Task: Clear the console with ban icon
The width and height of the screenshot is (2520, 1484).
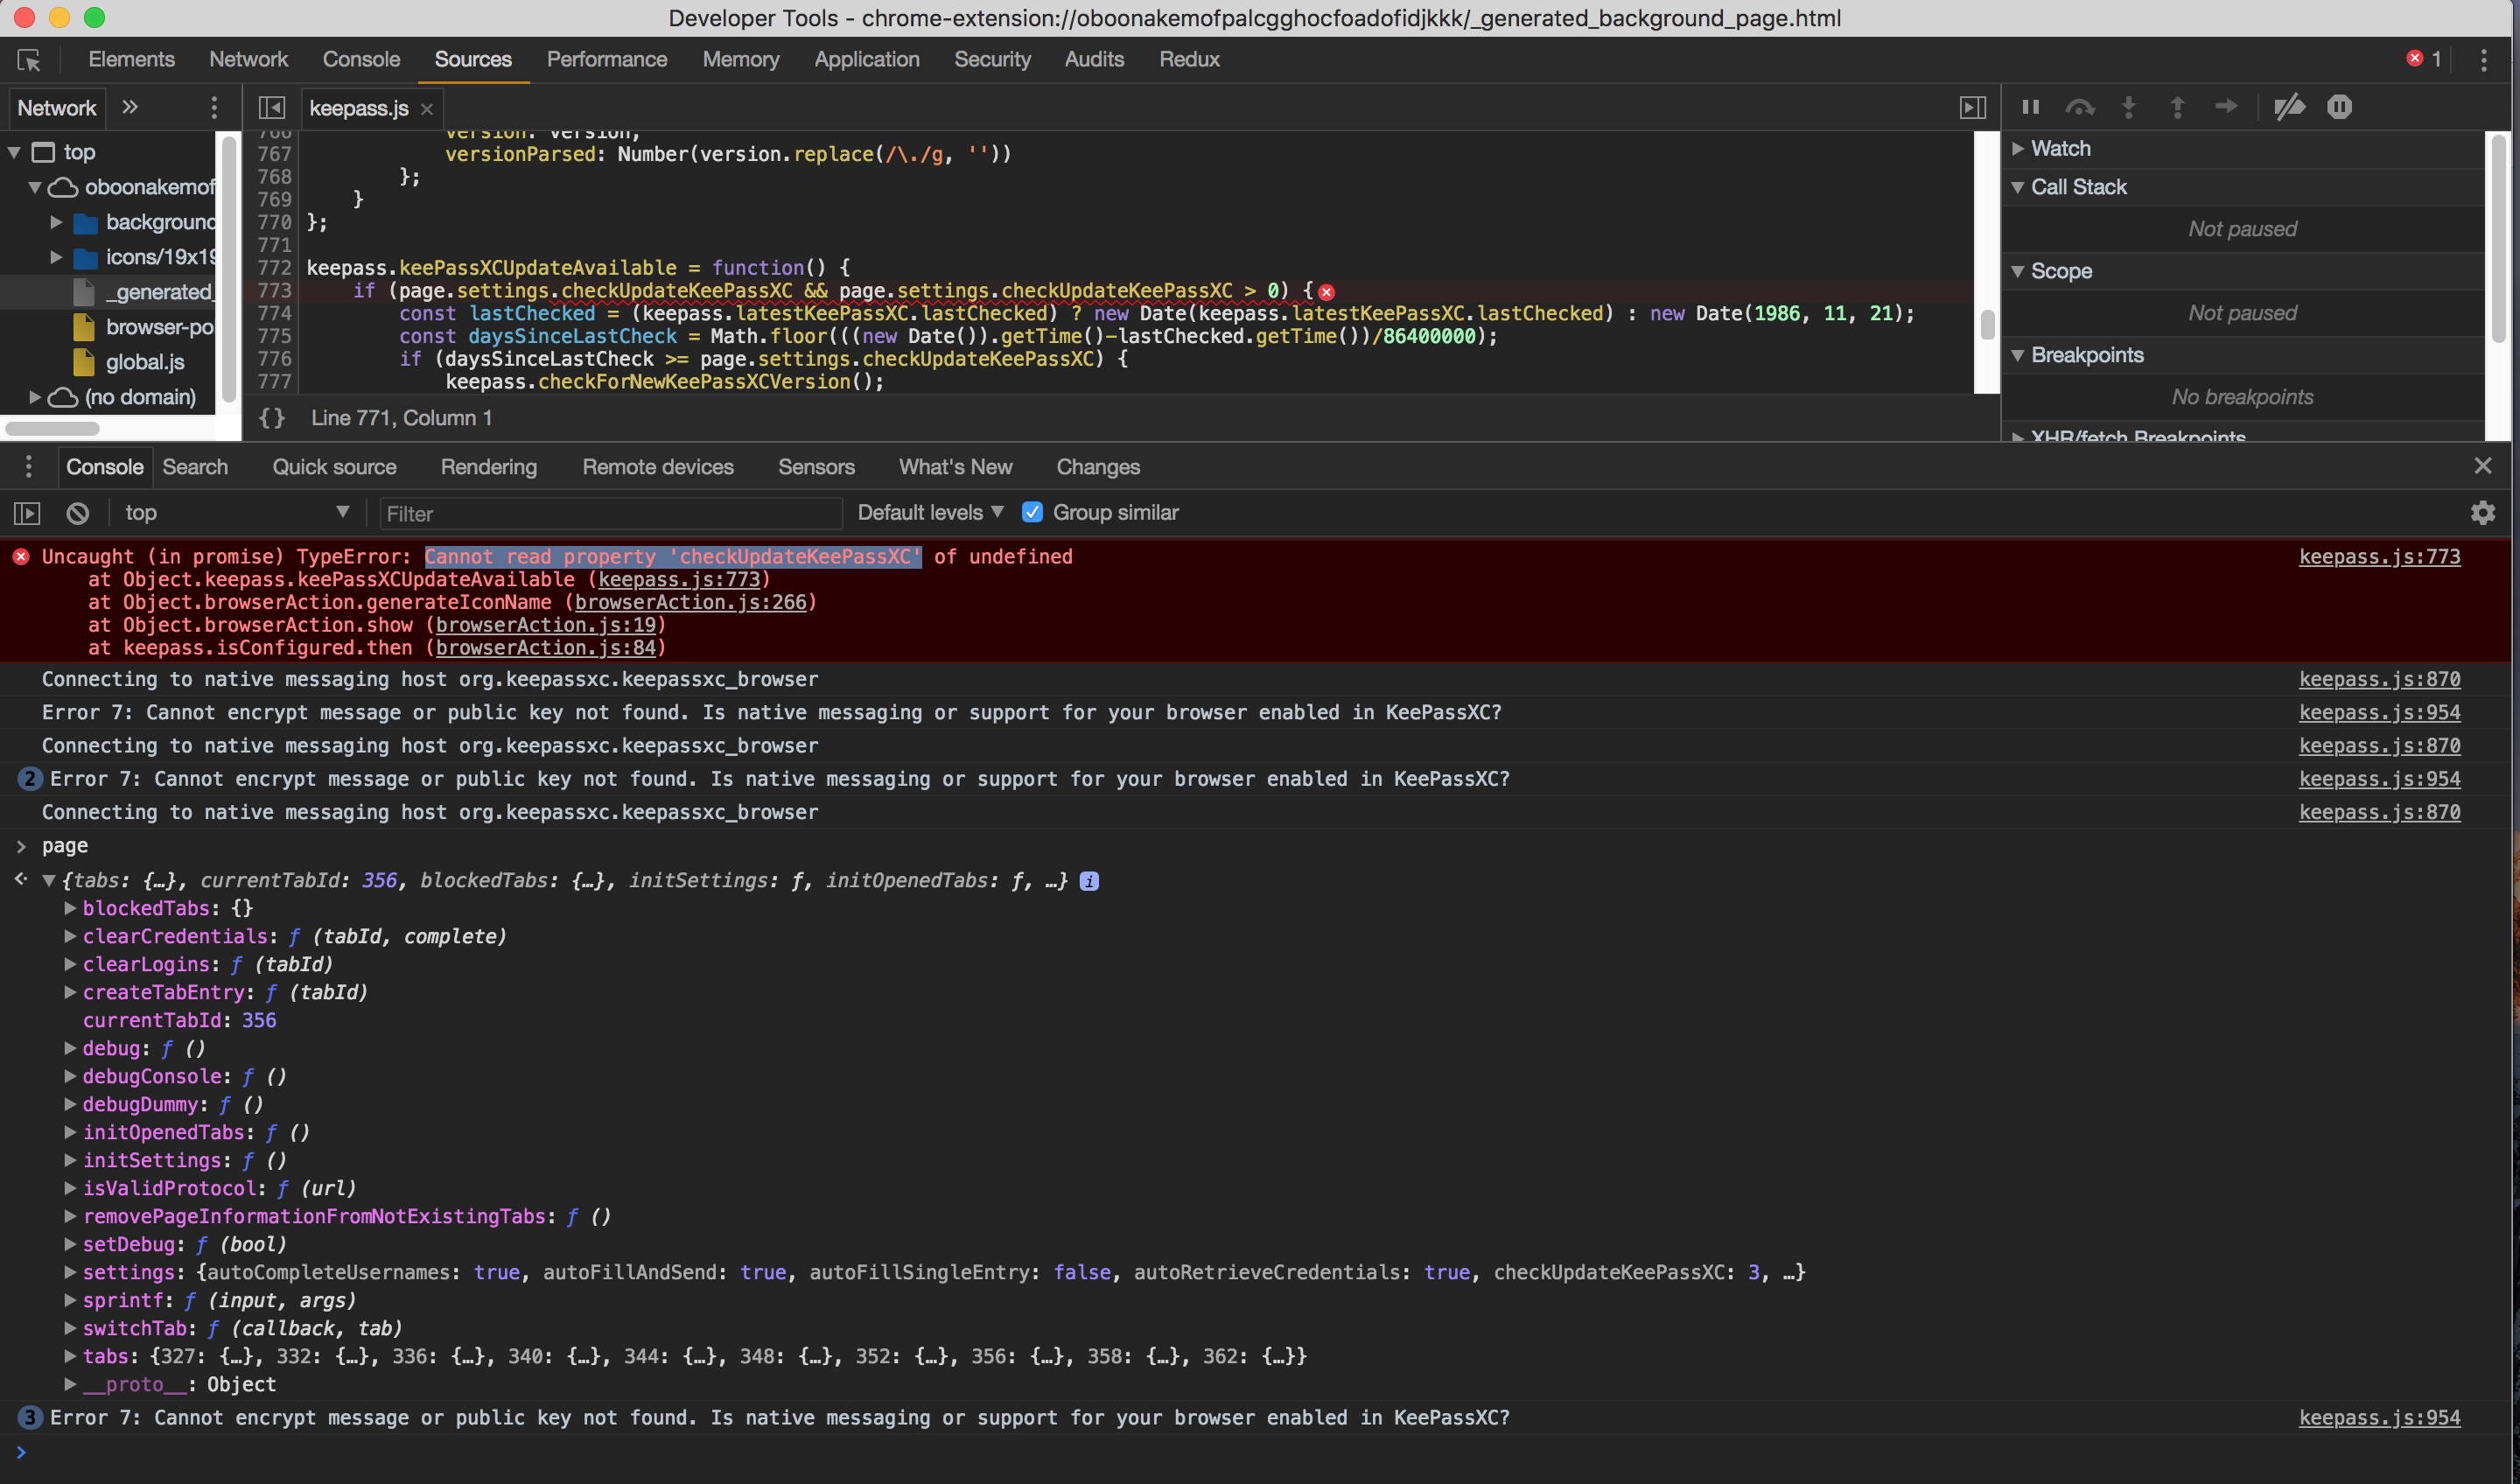Action: pos(78,513)
